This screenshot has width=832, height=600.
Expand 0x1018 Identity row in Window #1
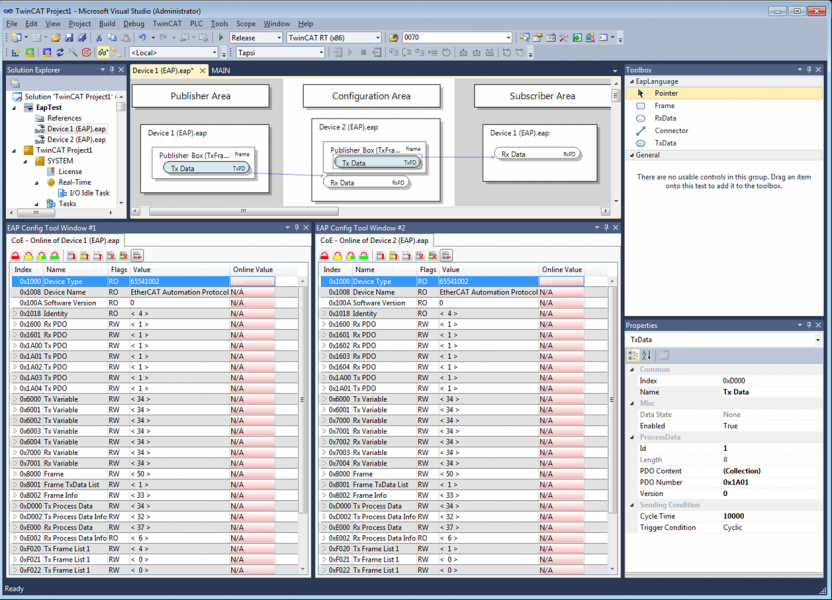click(15, 314)
